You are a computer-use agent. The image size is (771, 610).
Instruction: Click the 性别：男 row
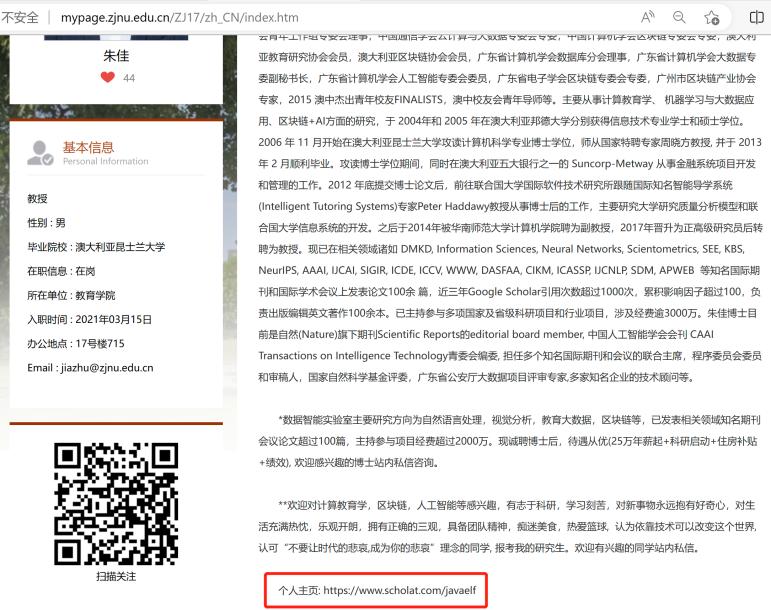[x=46, y=223]
